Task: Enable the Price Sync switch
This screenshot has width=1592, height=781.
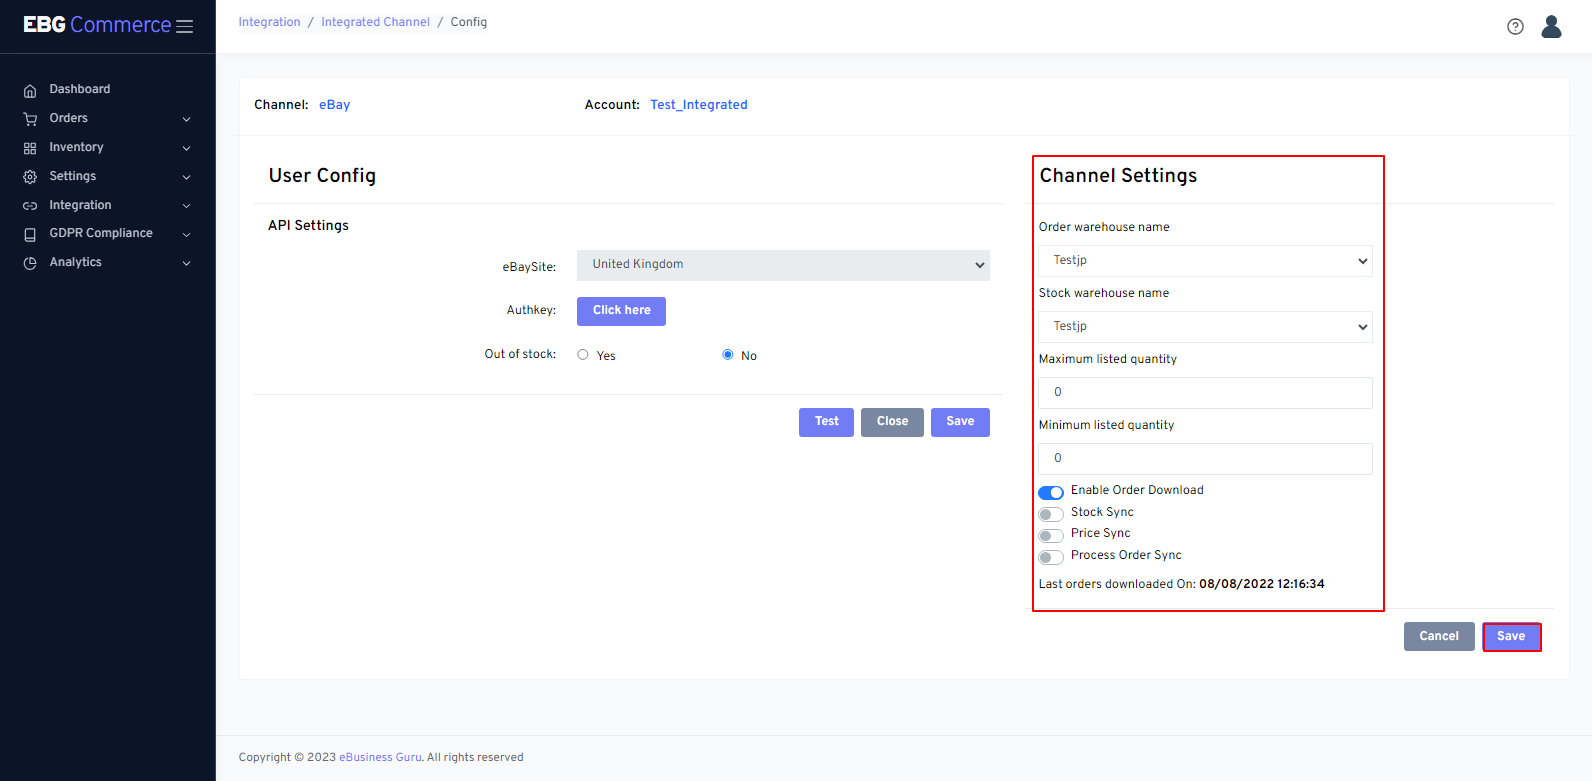Action: coord(1050,535)
